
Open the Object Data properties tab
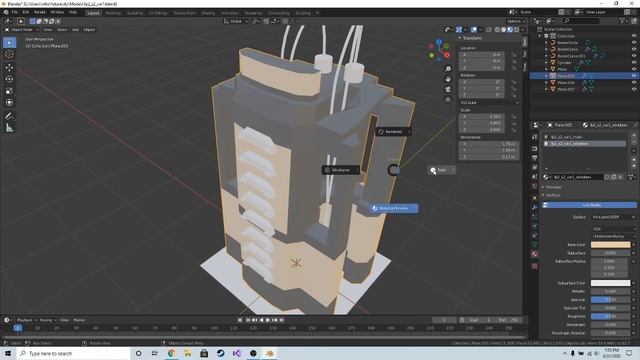point(535,244)
